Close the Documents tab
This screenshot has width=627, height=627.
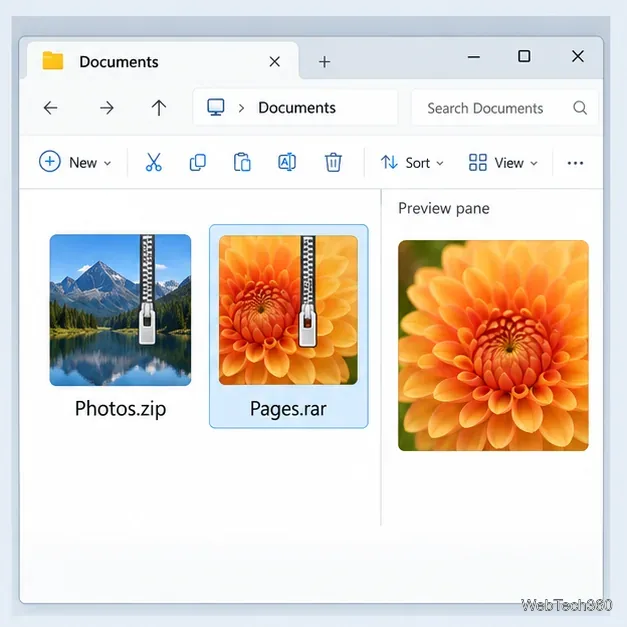click(274, 62)
